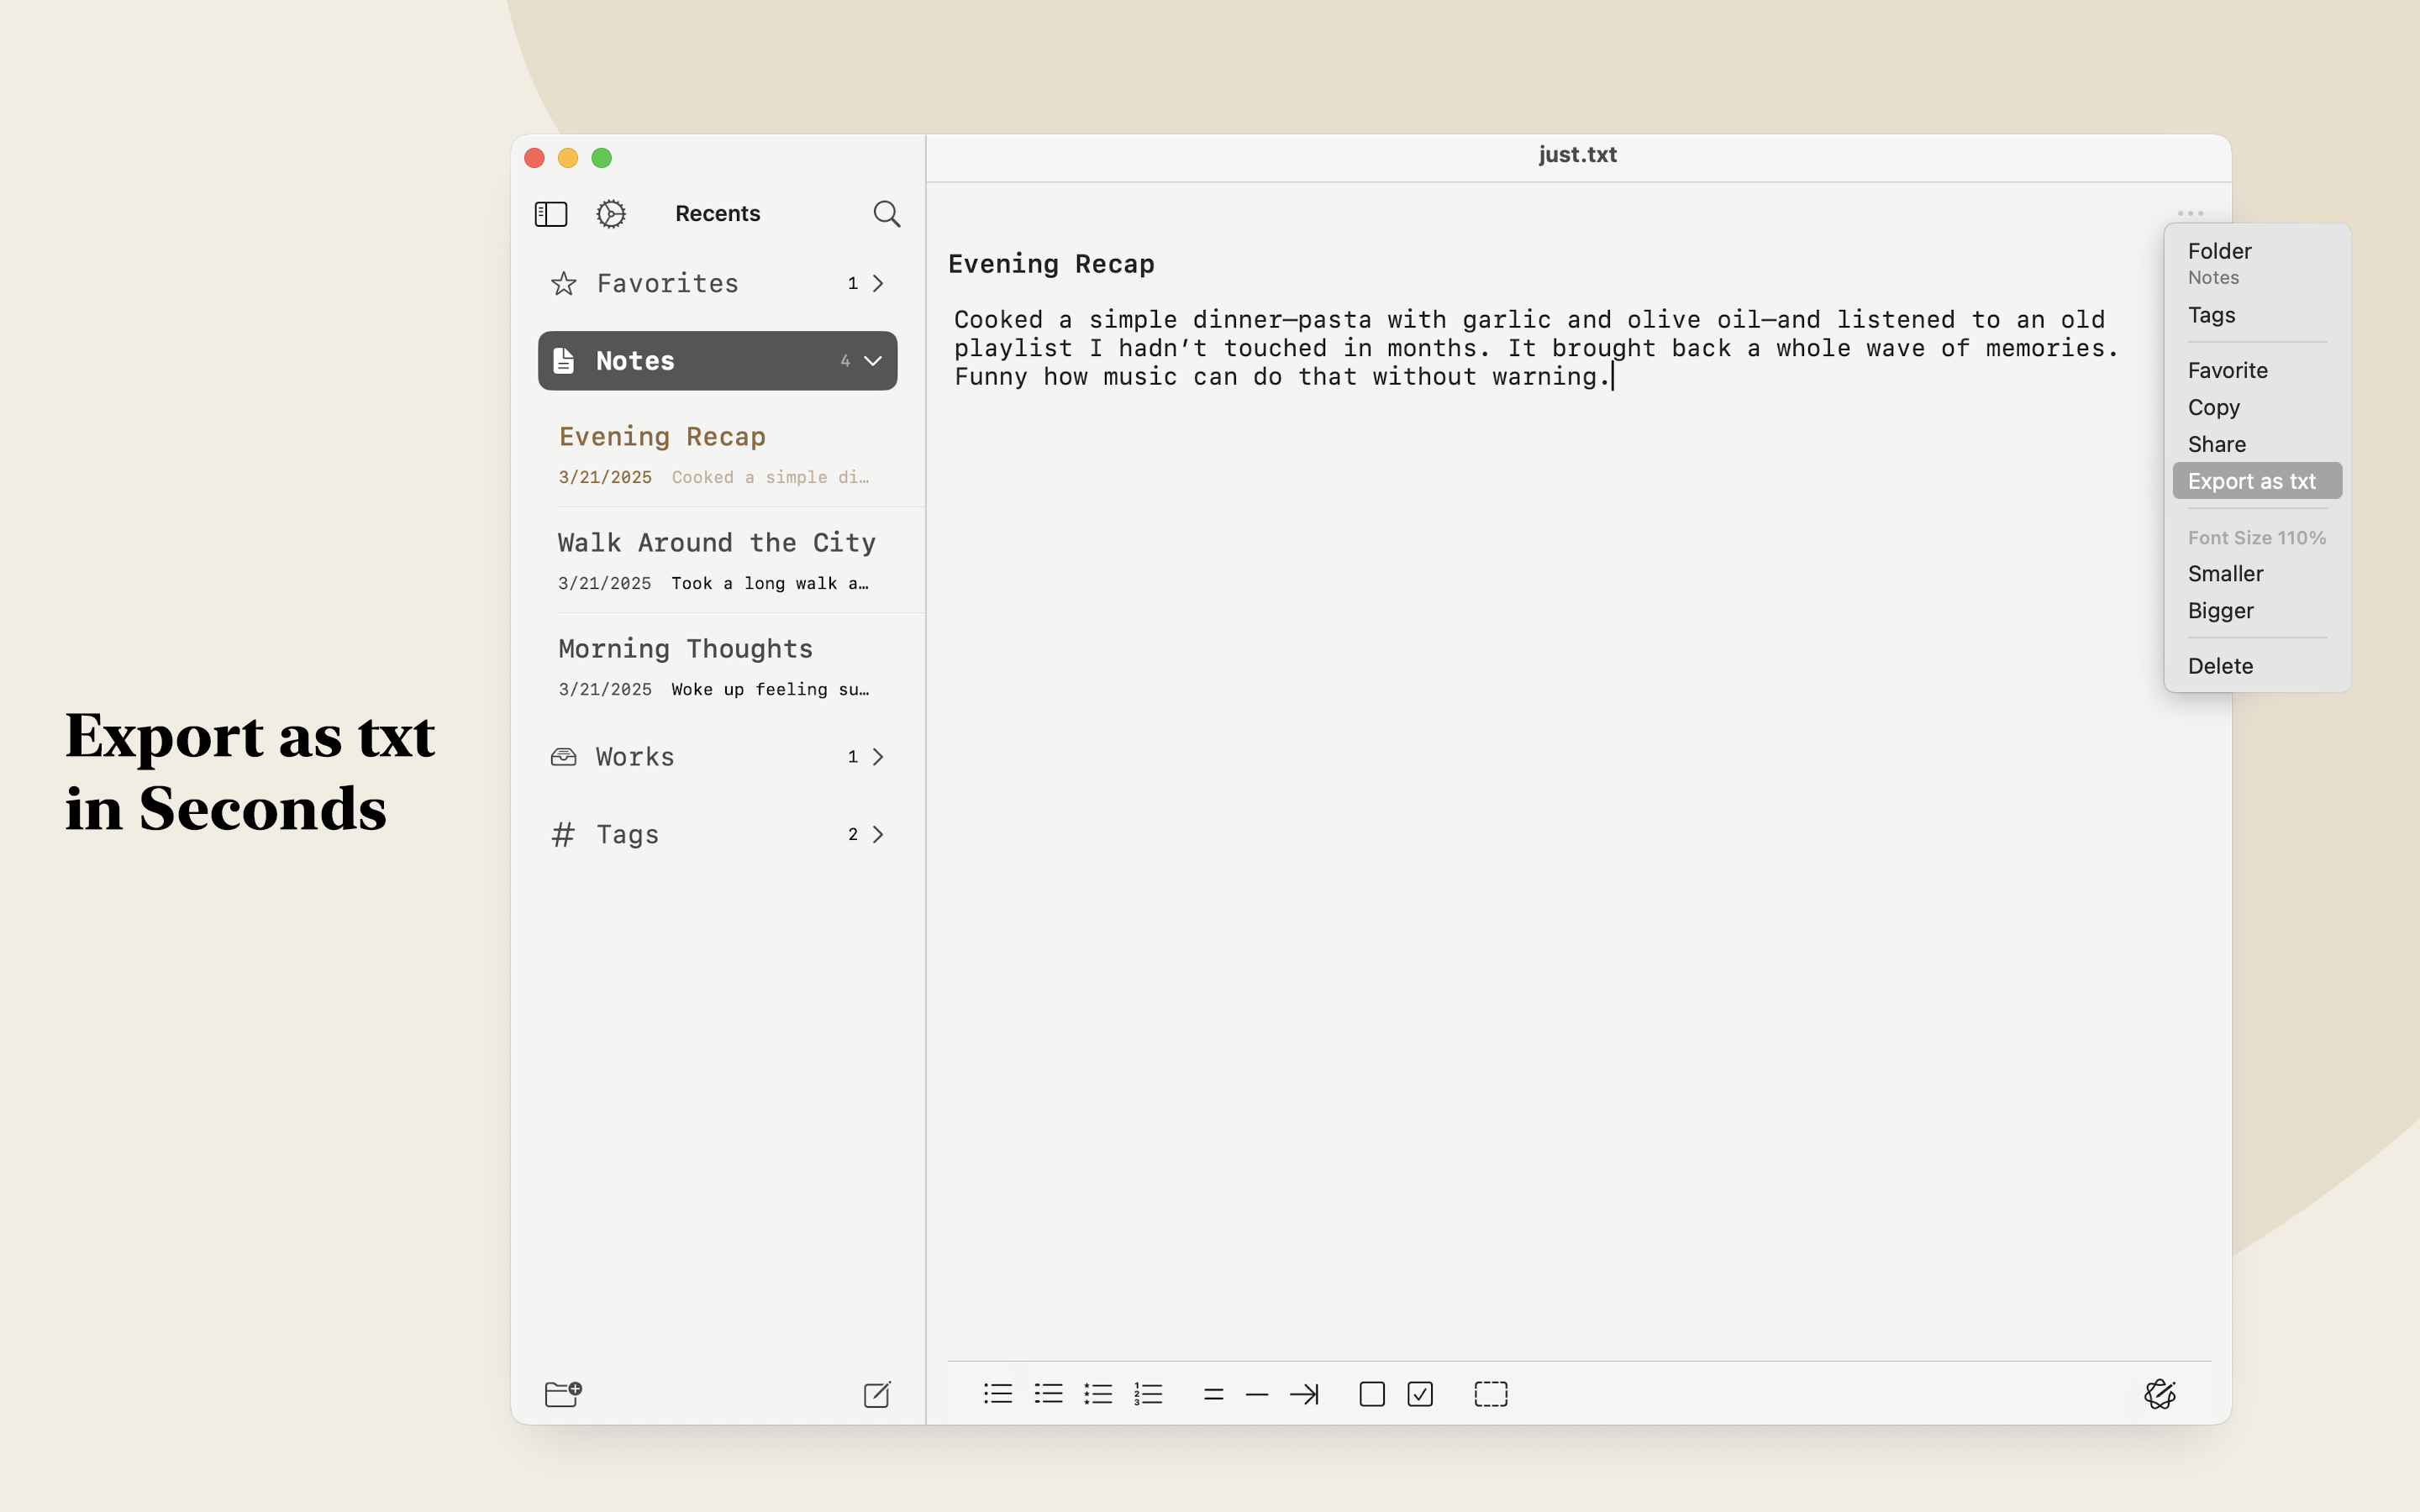Insert tab indent arrow
Image resolution: width=2420 pixels, height=1512 pixels.
pyautogui.click(x=1305, y=1394)
